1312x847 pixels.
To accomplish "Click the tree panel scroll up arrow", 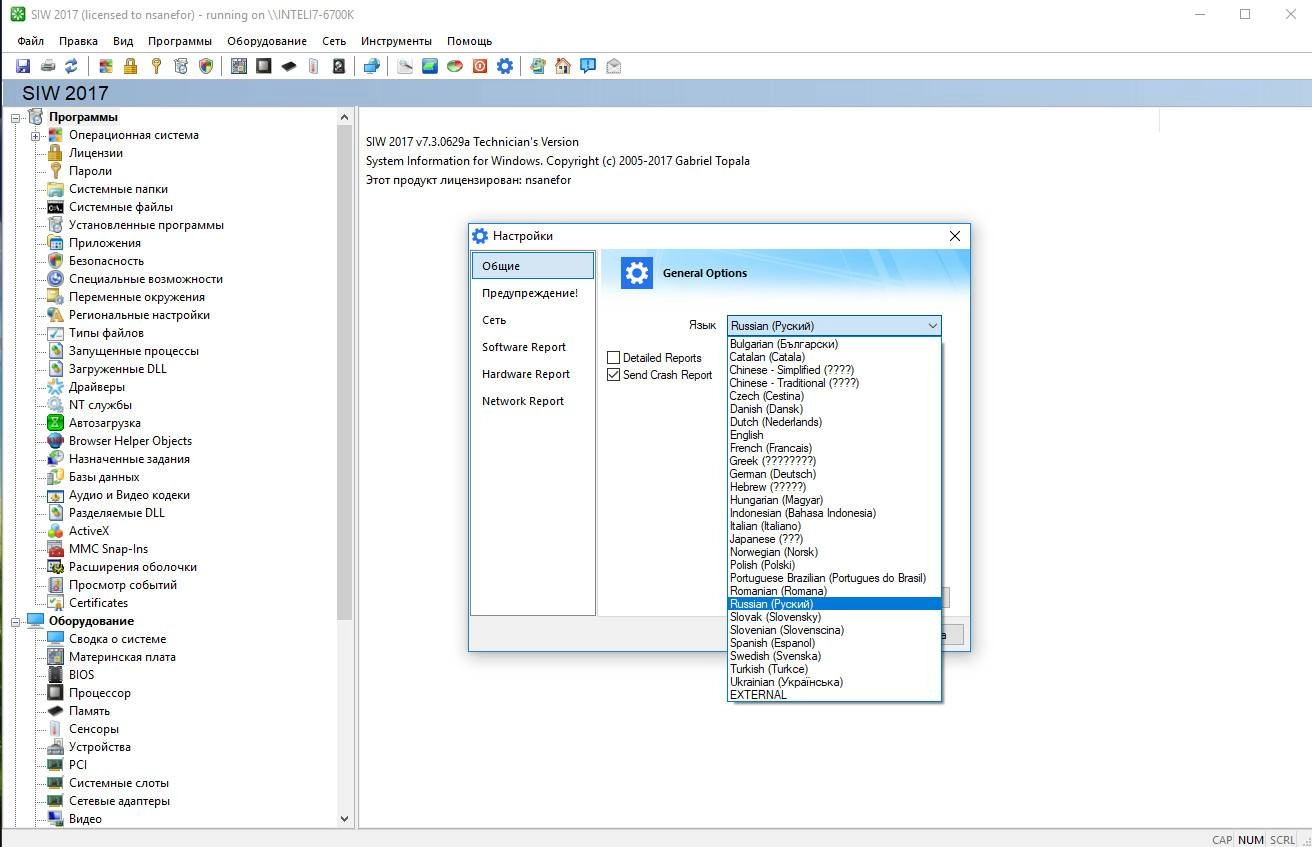I will coord(345,117).
